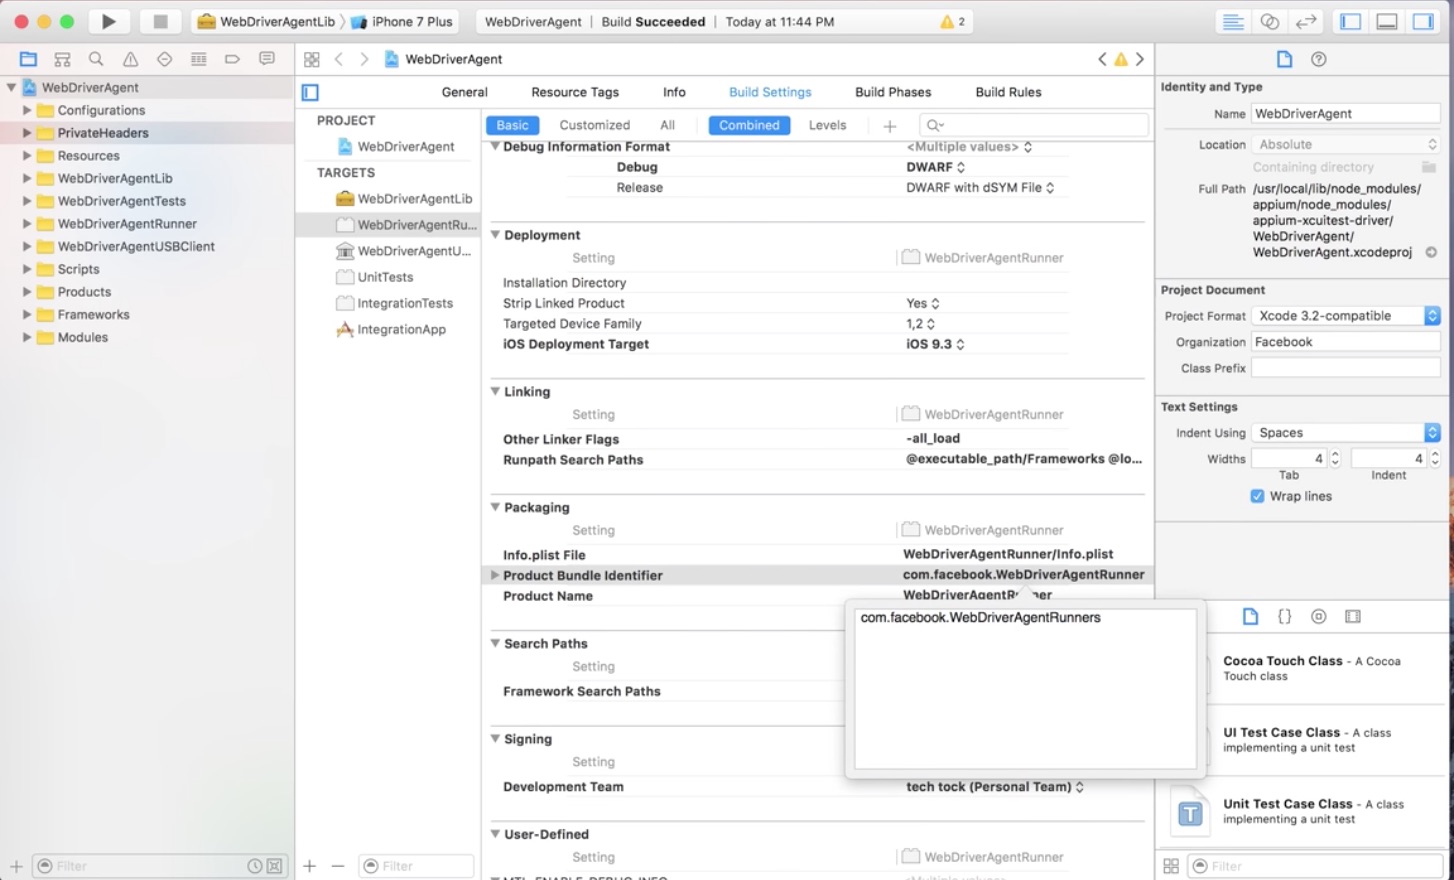
Task: Select the Levels view mode
Action: [827, 125]
